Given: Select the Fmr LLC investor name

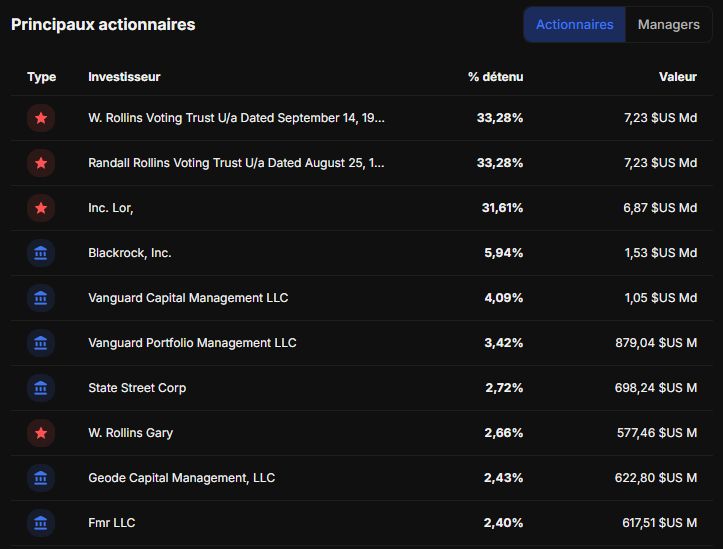Looking at the screenshot, I should click(x=112, y=523).
